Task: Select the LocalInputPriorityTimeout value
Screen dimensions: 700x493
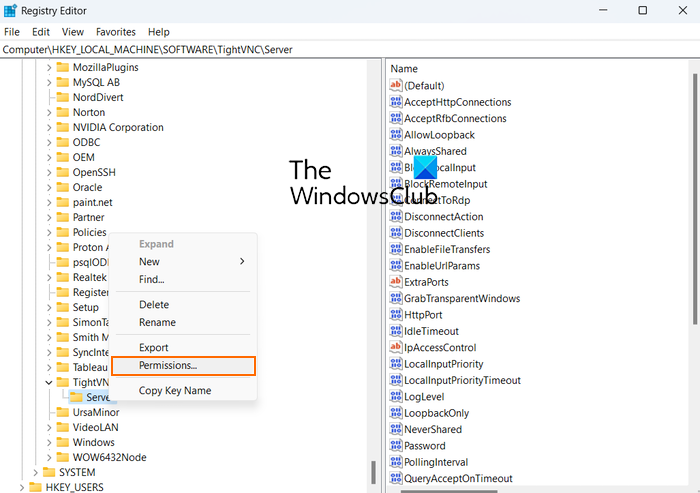Action: (x=462, y=380)
